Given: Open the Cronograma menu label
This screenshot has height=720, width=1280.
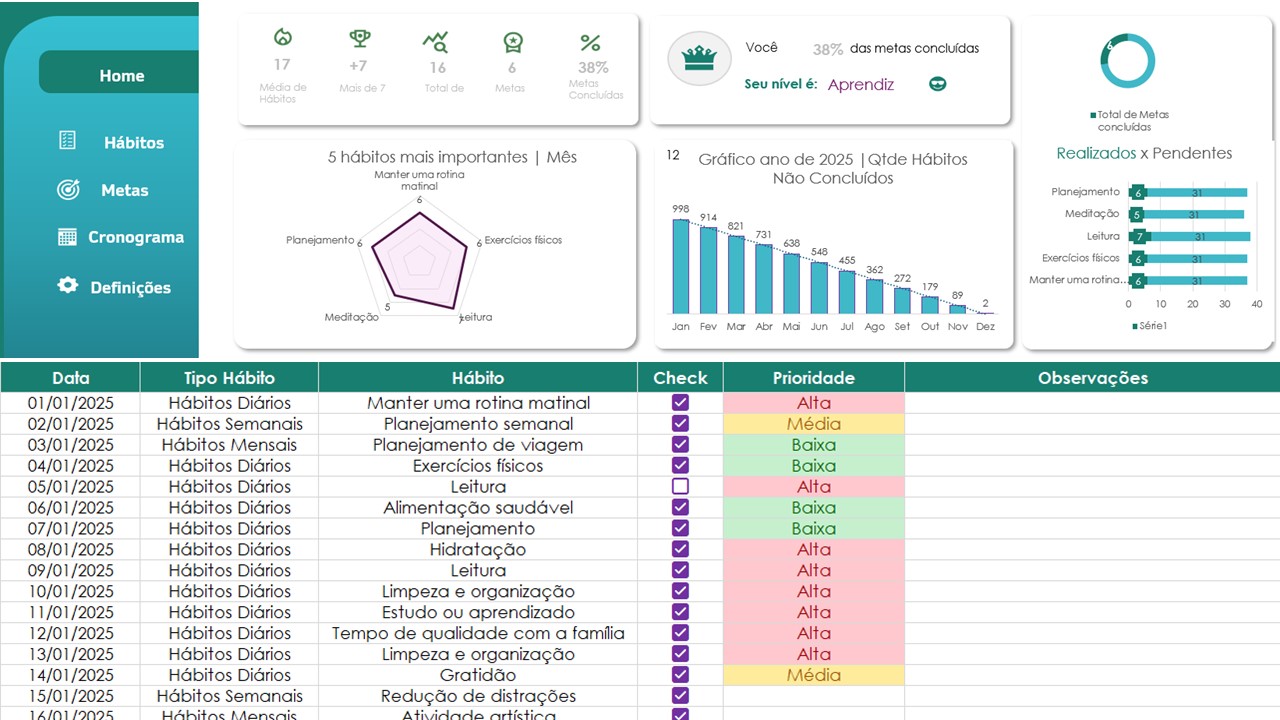Looking at the screenshot, I should tap(136, 237).
